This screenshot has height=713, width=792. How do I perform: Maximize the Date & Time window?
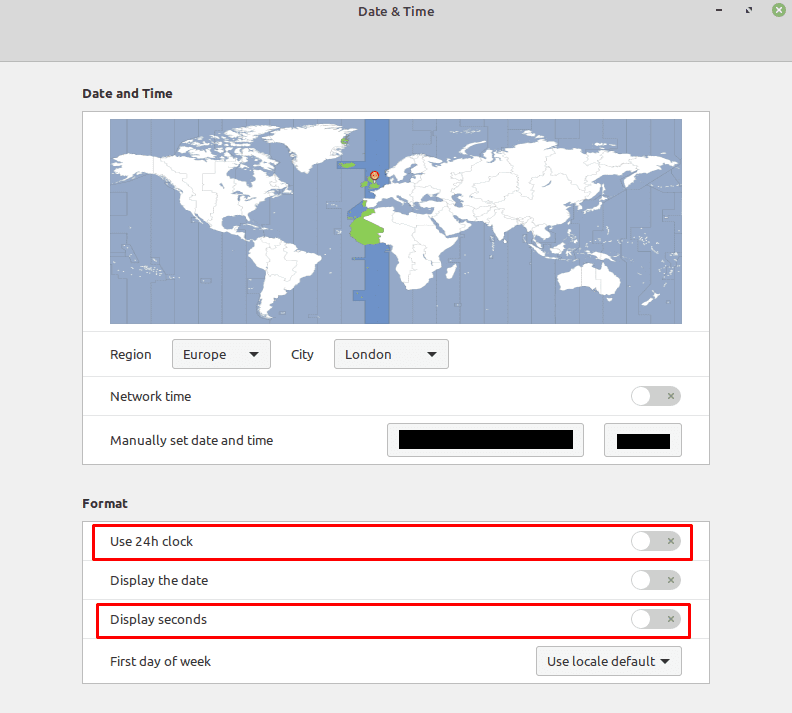[749, 10]
